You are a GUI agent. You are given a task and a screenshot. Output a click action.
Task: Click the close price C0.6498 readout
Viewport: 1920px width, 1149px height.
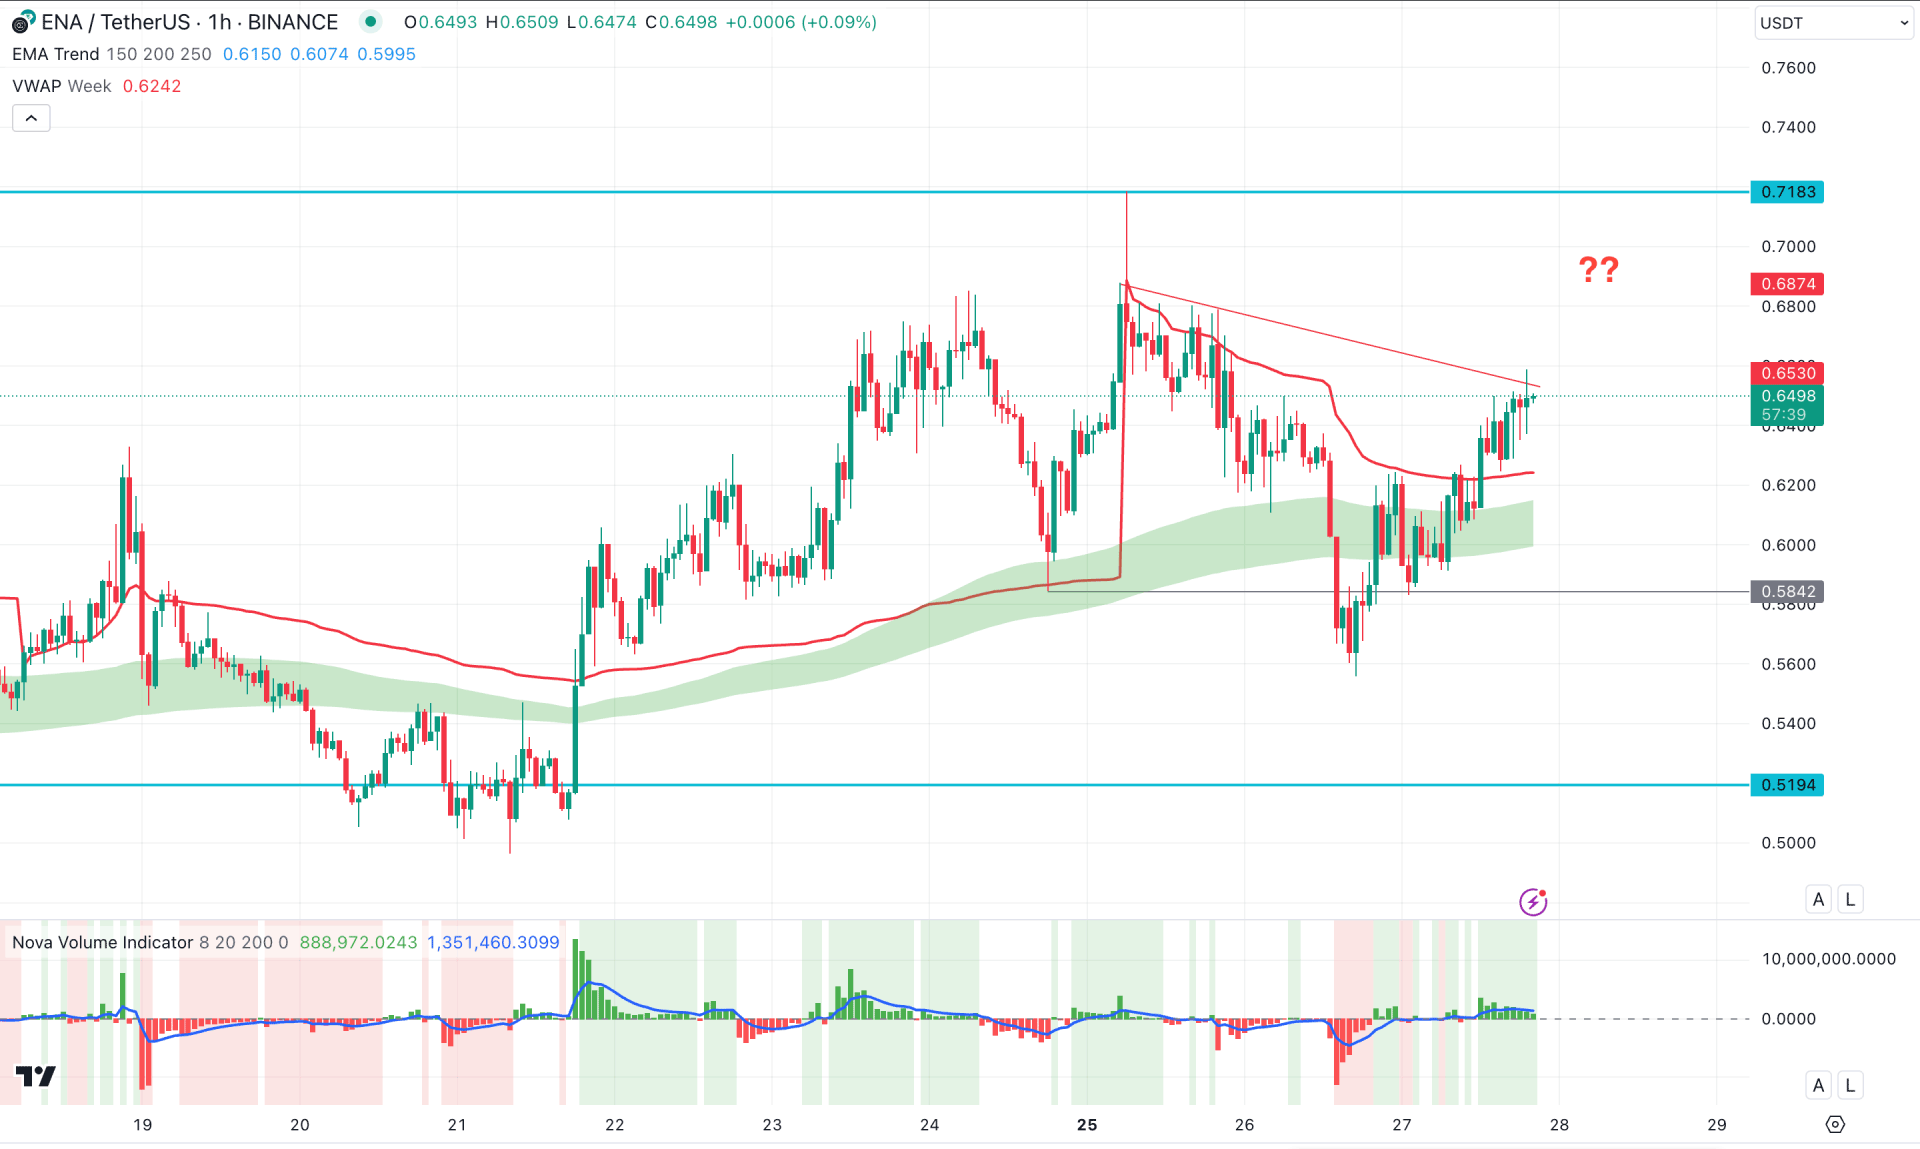681,22
